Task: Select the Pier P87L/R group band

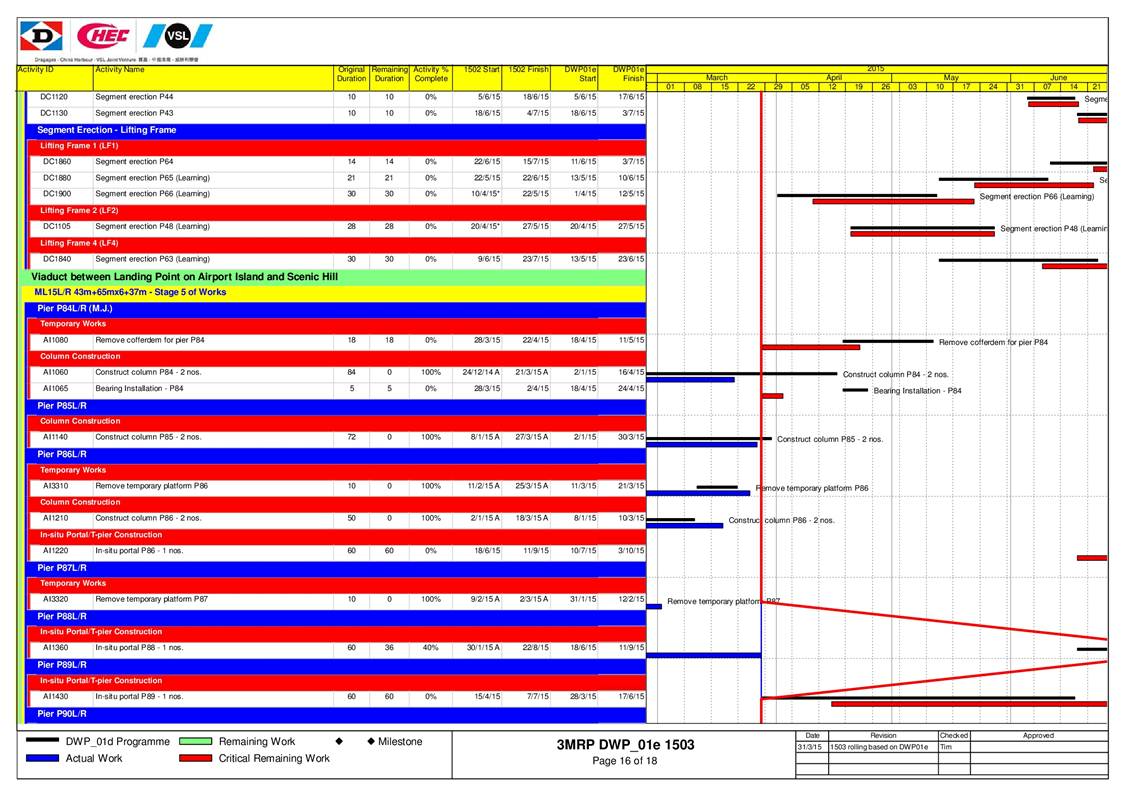Action: [336, 567]
